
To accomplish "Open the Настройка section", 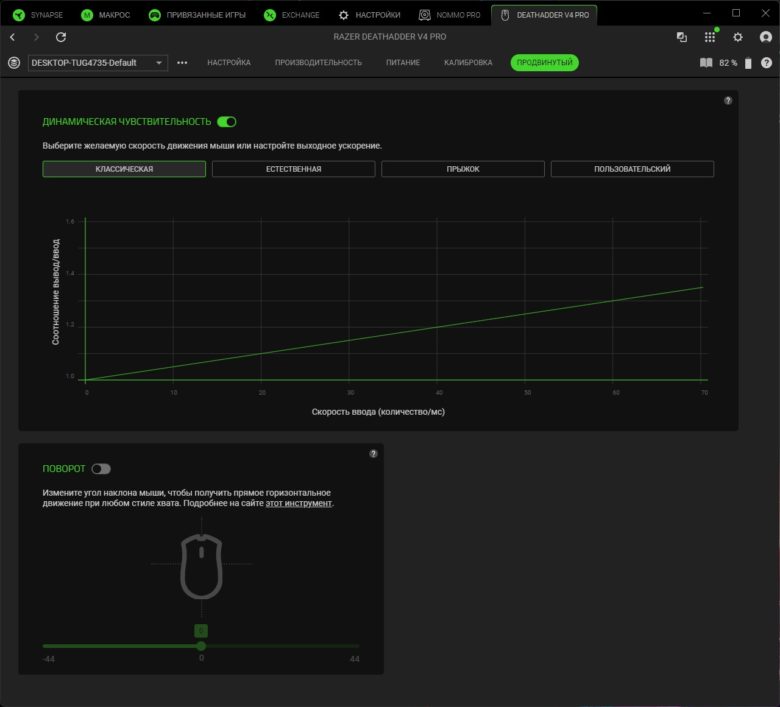I will pos(229,63).
